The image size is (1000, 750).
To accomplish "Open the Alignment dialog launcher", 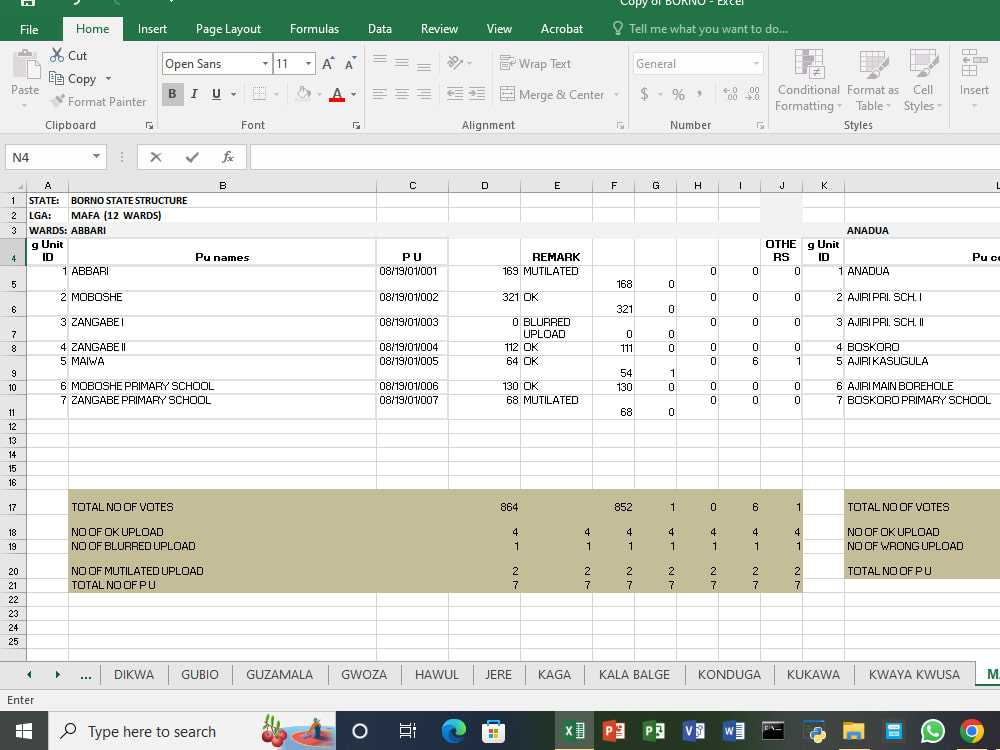I will point(620,126).
